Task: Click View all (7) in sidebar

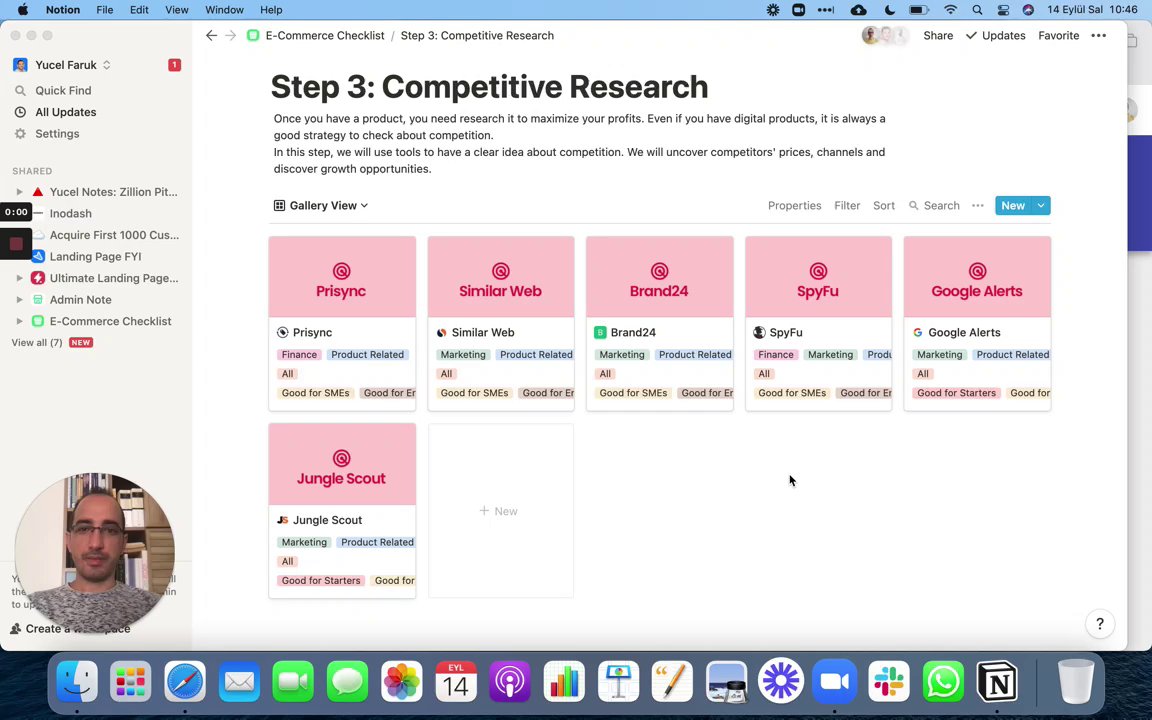Action: (37, 342)
